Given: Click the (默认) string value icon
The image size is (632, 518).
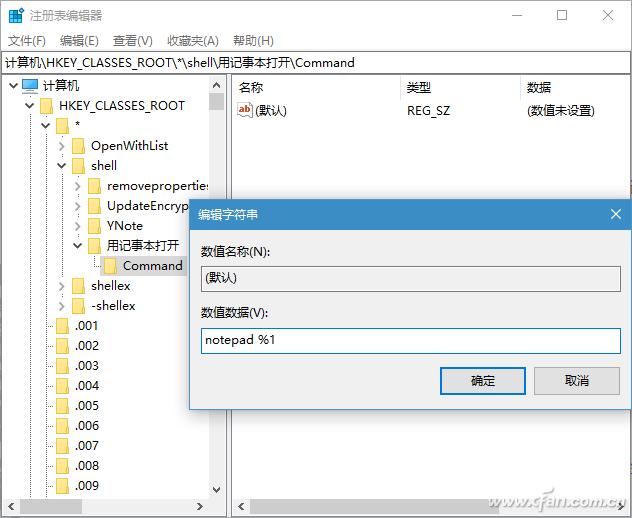Looking at the screenshot, I should coord(245,110).
